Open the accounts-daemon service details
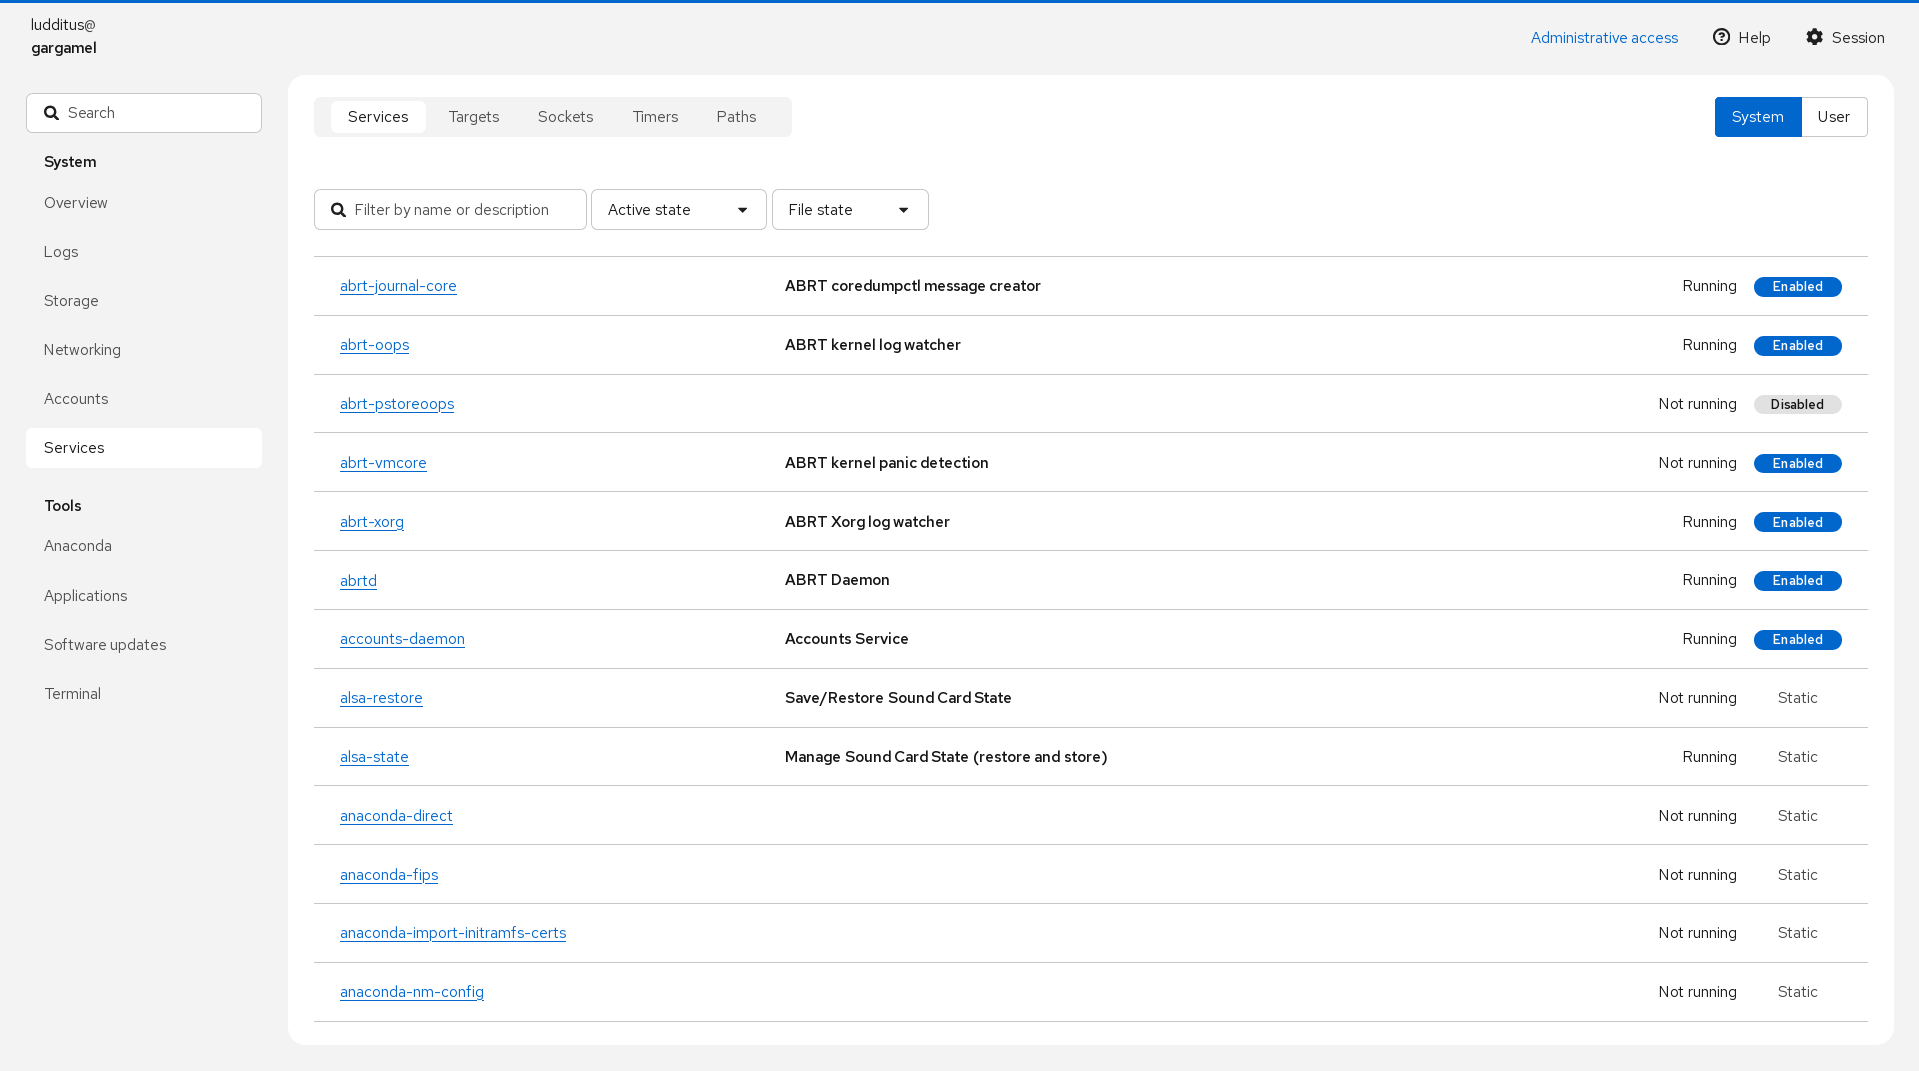Viewport: 1919px width, 1071px height. (402, 639)
